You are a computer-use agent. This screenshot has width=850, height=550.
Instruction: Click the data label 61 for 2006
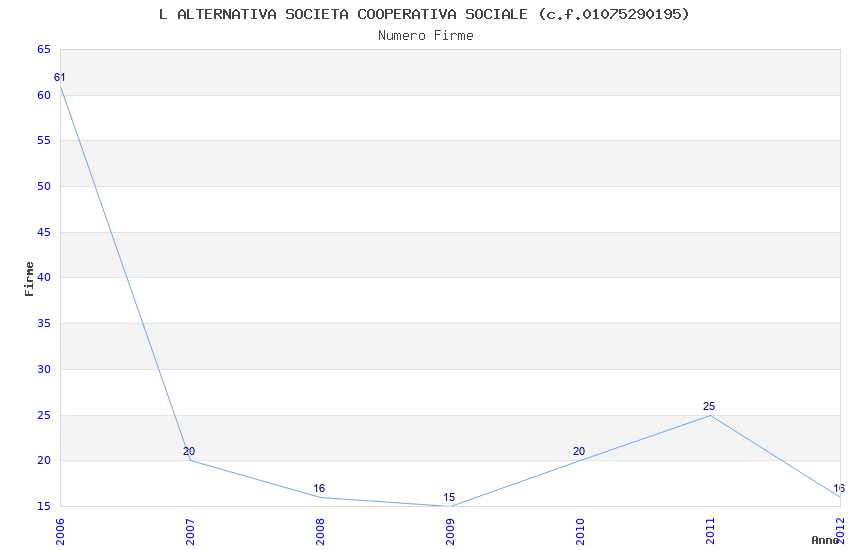(x=59, y=77)
